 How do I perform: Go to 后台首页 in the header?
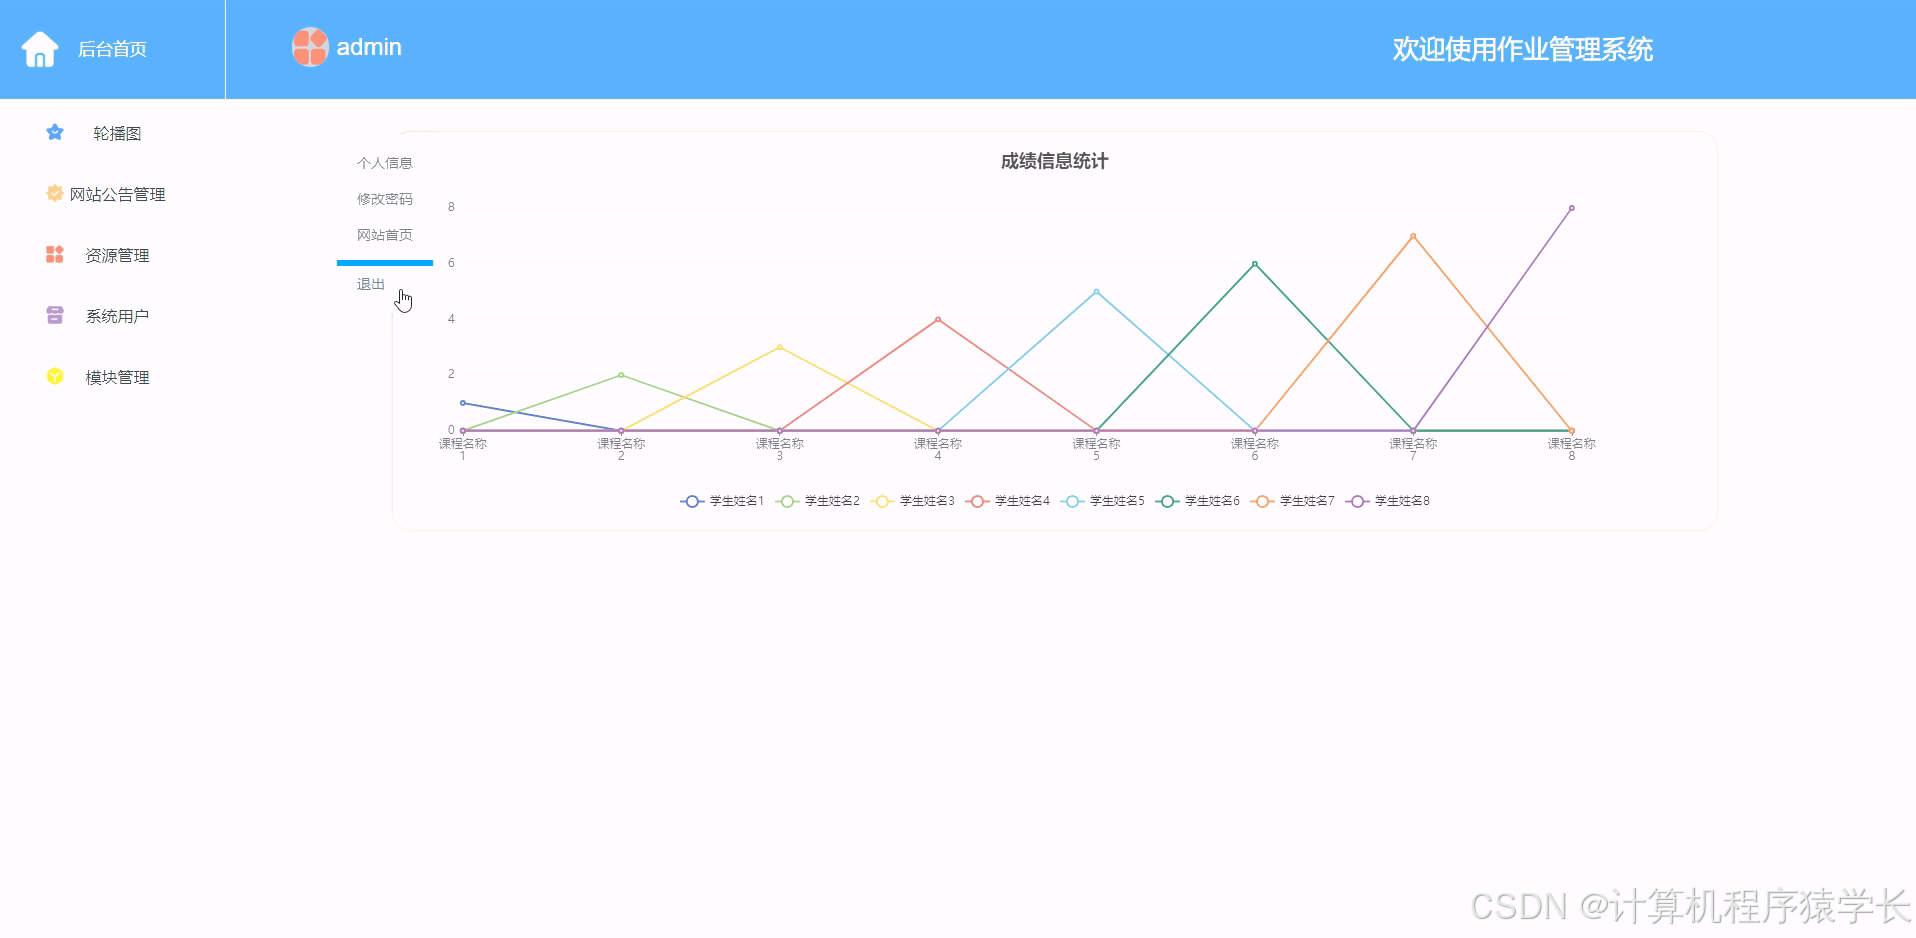click(x=112, y=49)
